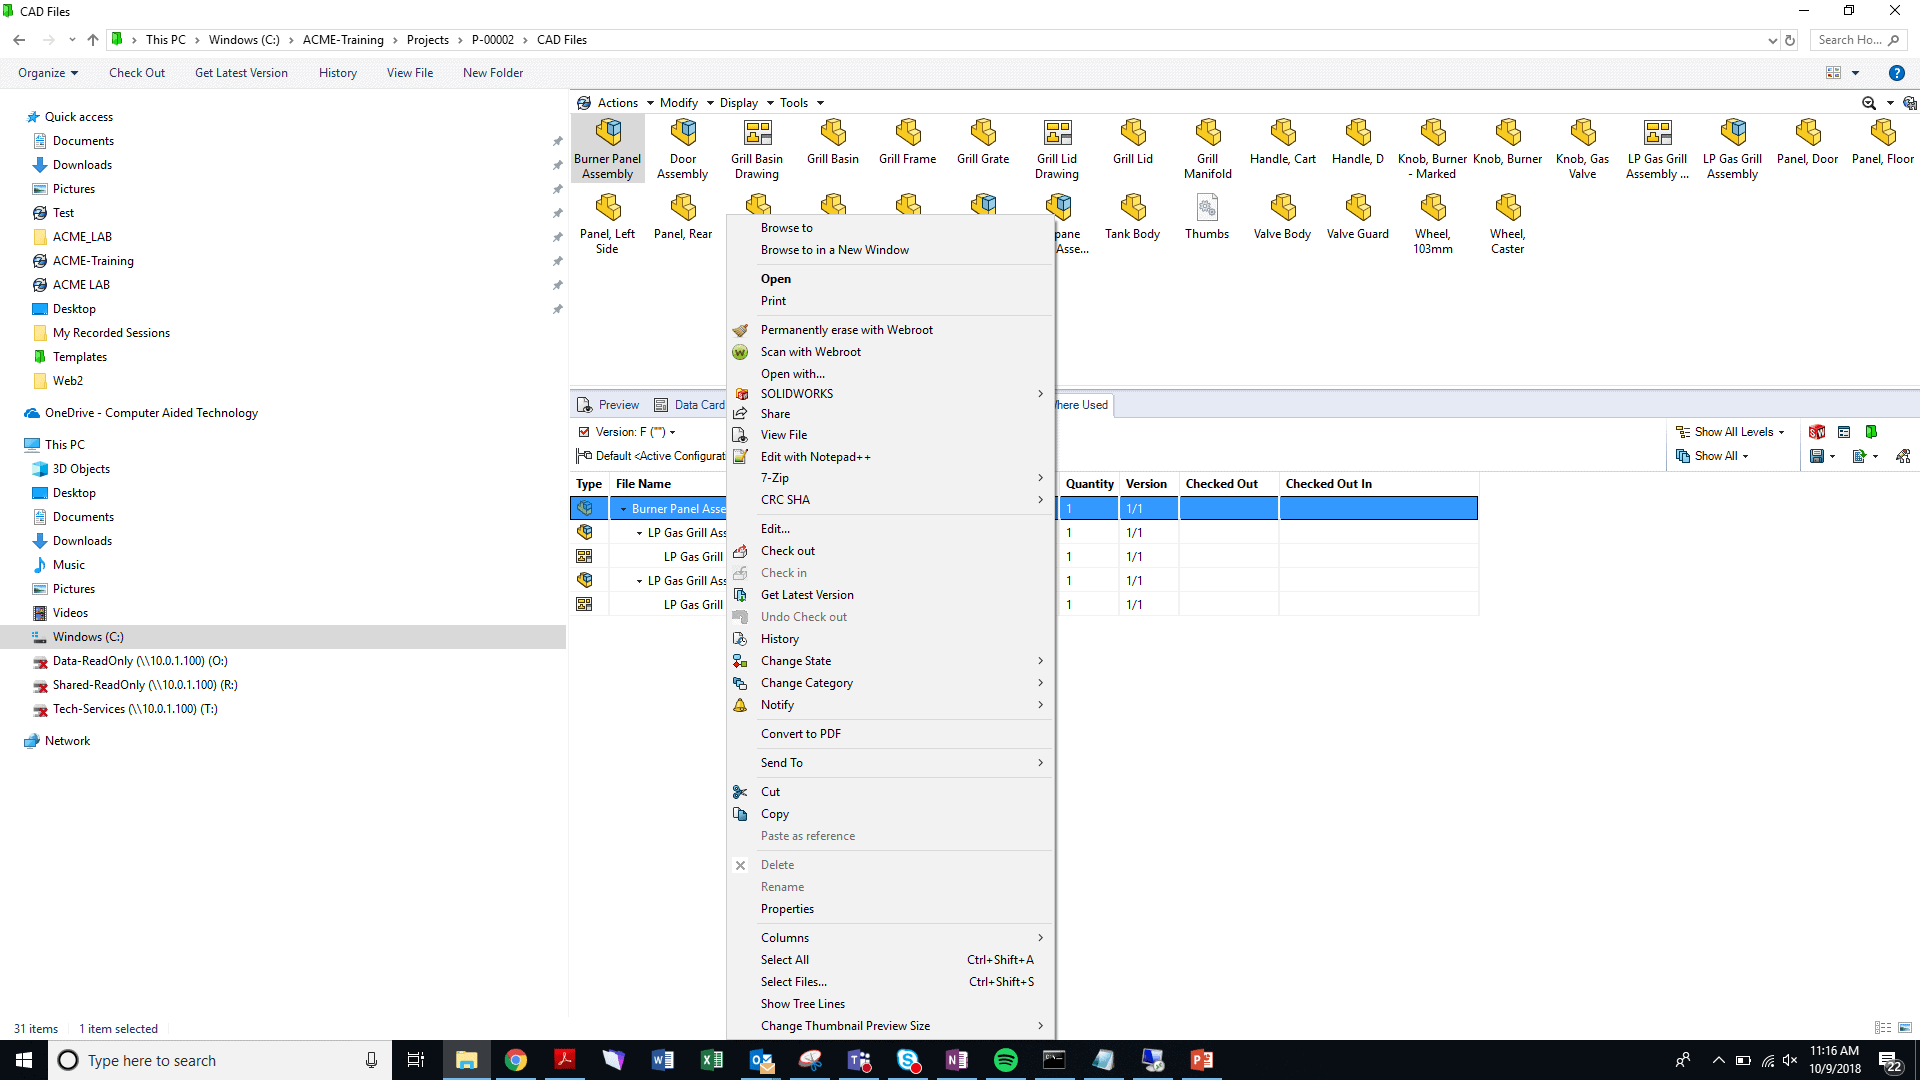Image resolution: width=1920 pixels, height=1080 pixels.
Task: Click the SOLIDWORKS submenu item
Action: tap(796, 393)
